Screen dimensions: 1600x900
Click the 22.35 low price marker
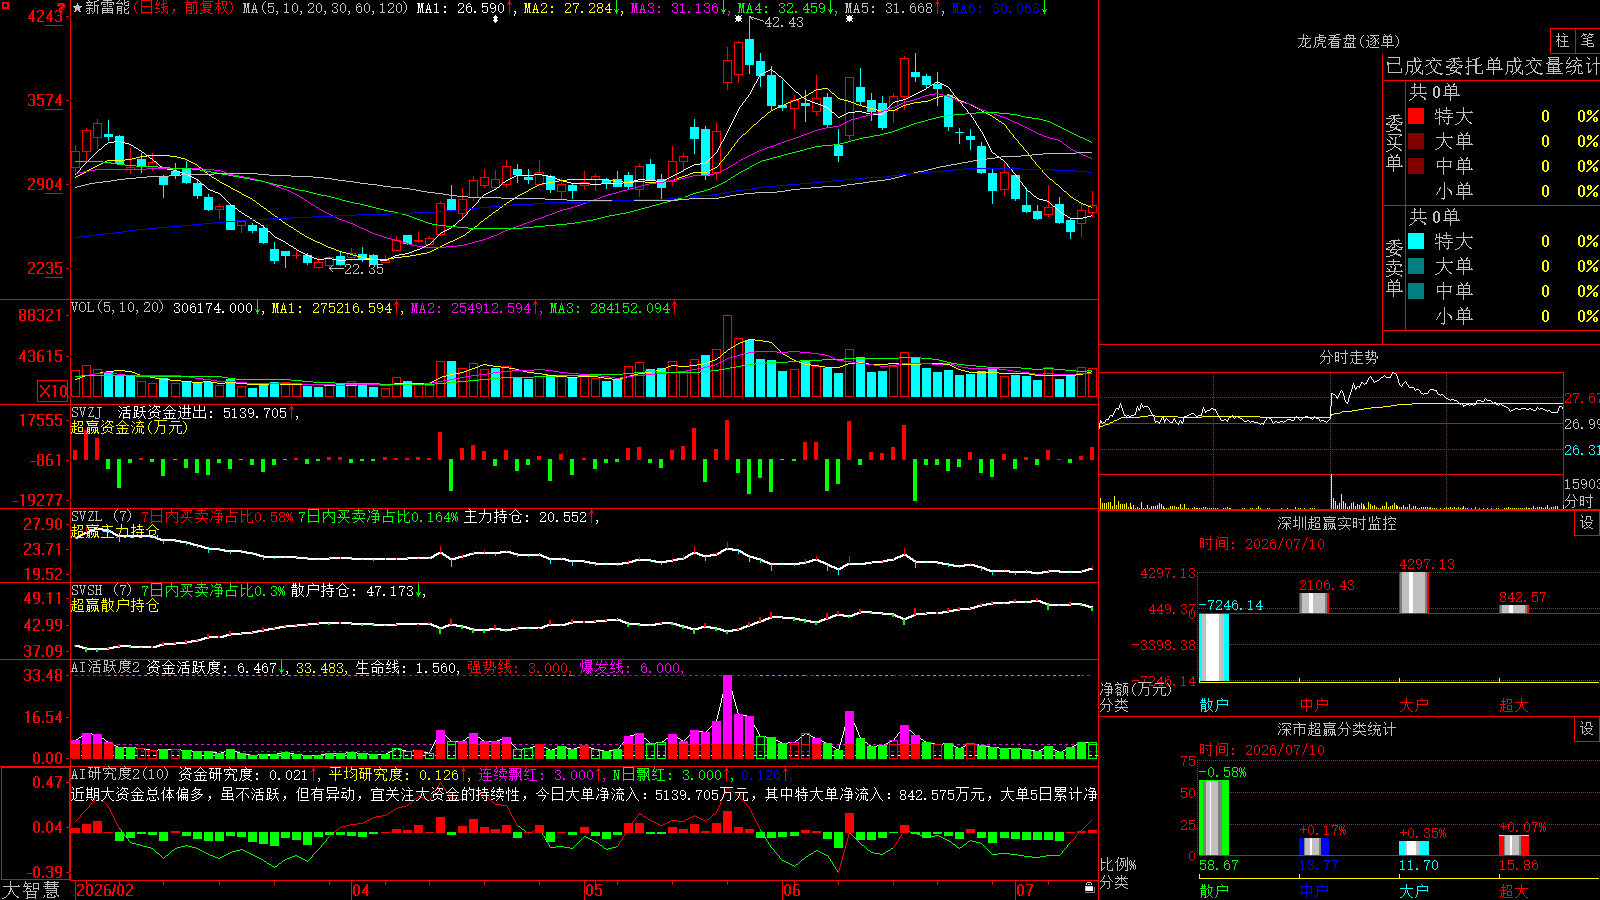pyautogui.click(x=363, y=269)
